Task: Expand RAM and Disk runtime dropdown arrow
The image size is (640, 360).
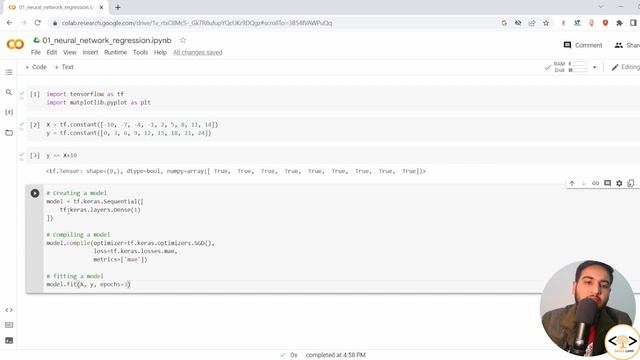Action: (594, 67)
